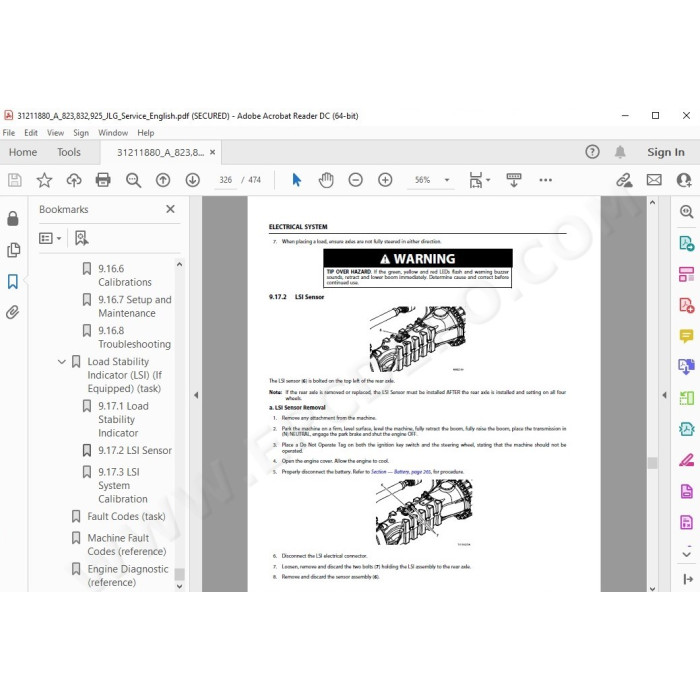
Task: Open Fill & Sign pen tool
Action: click(687, 459)
